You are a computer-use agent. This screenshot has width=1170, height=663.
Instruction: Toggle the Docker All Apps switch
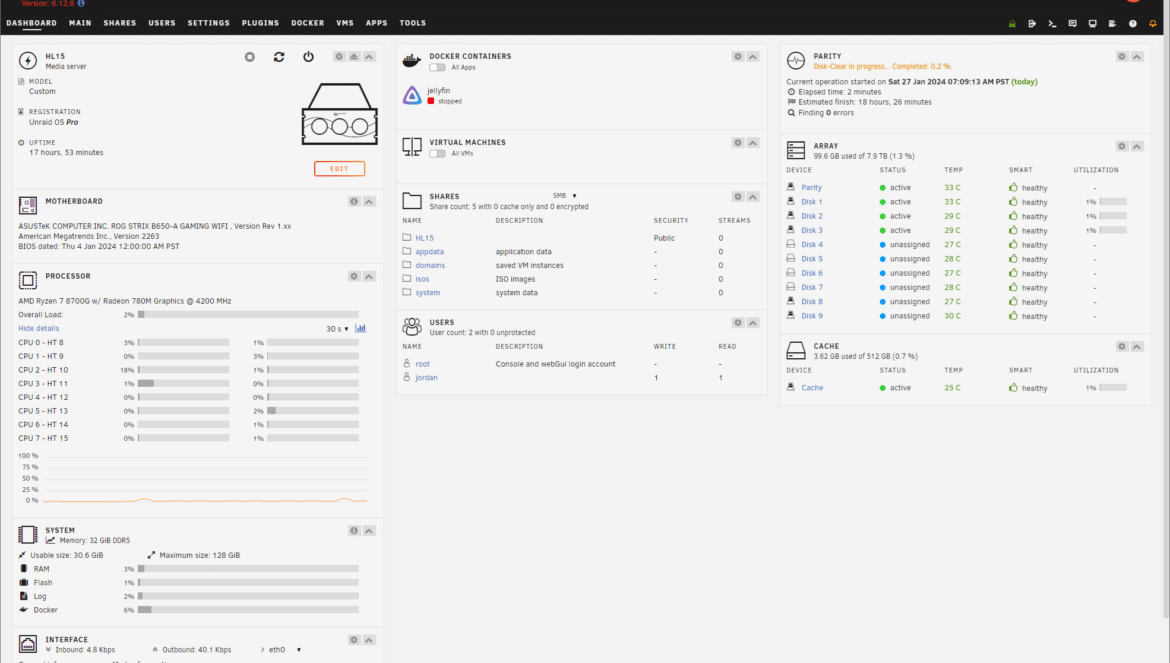(437, 67)
